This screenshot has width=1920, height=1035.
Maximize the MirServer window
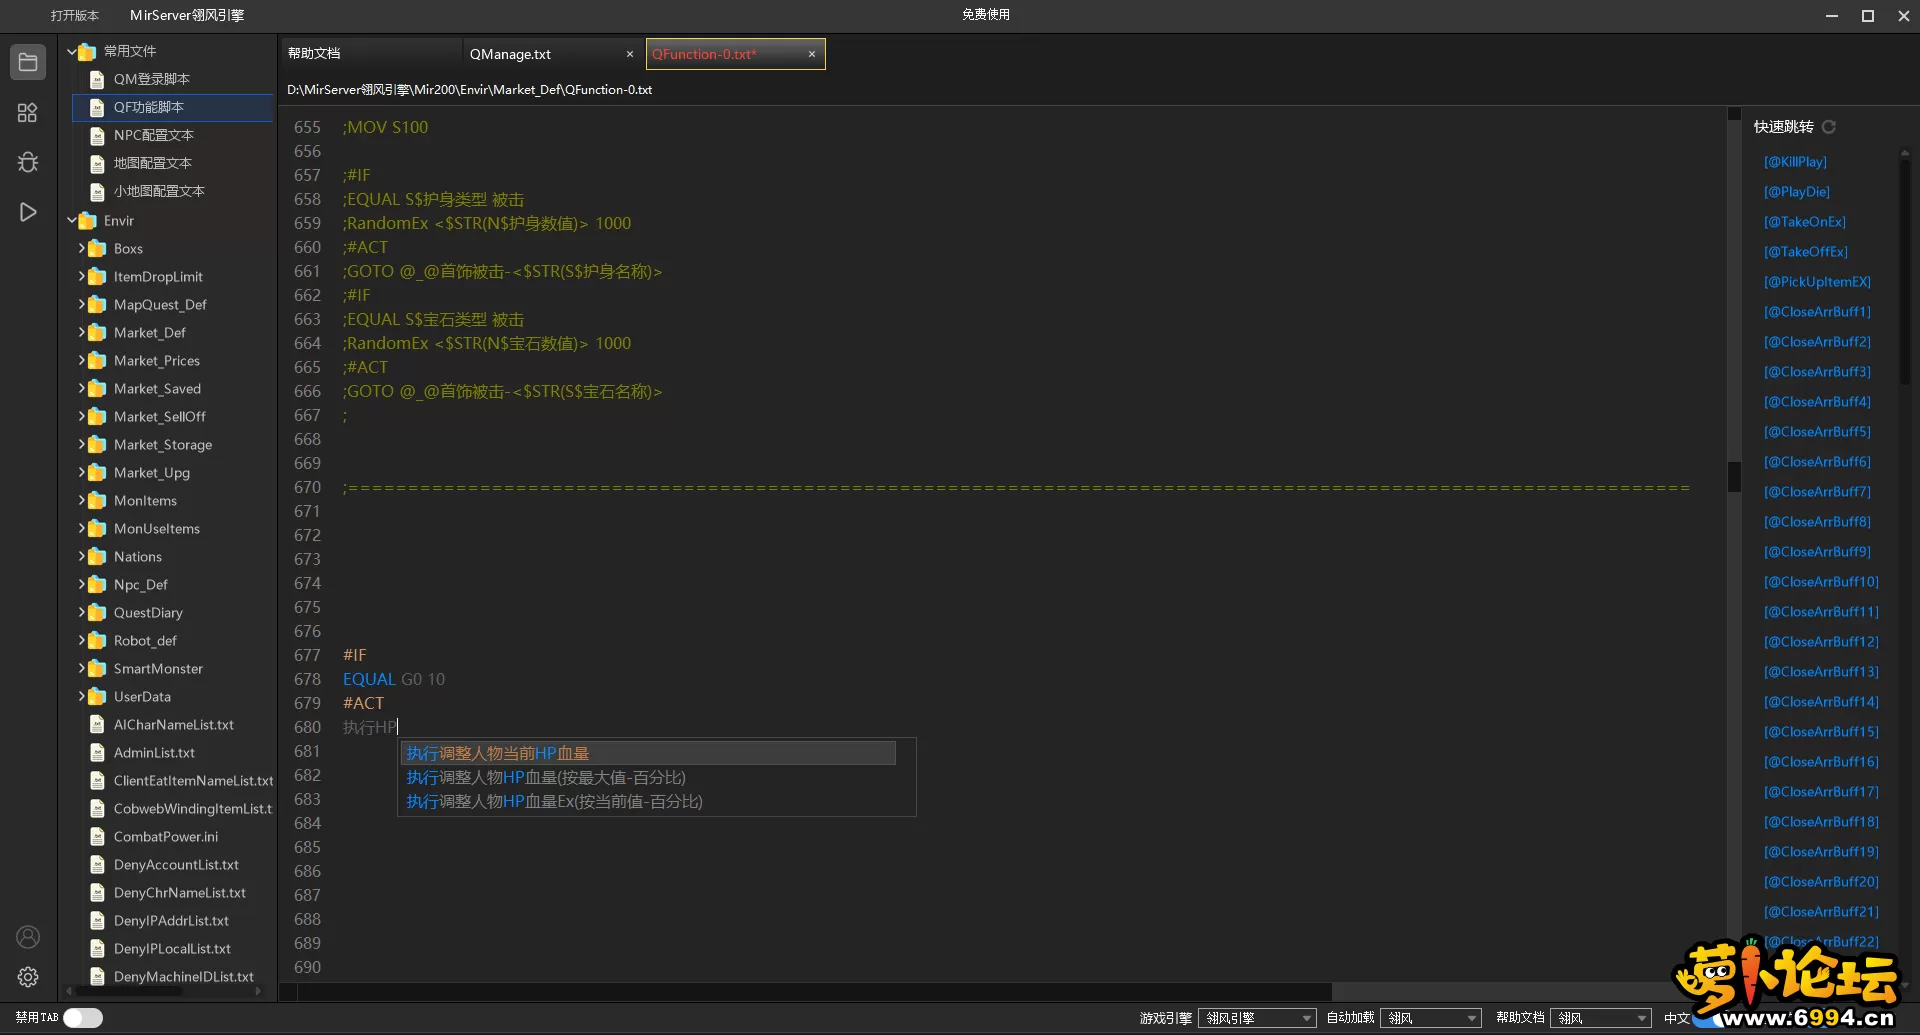1867,15
